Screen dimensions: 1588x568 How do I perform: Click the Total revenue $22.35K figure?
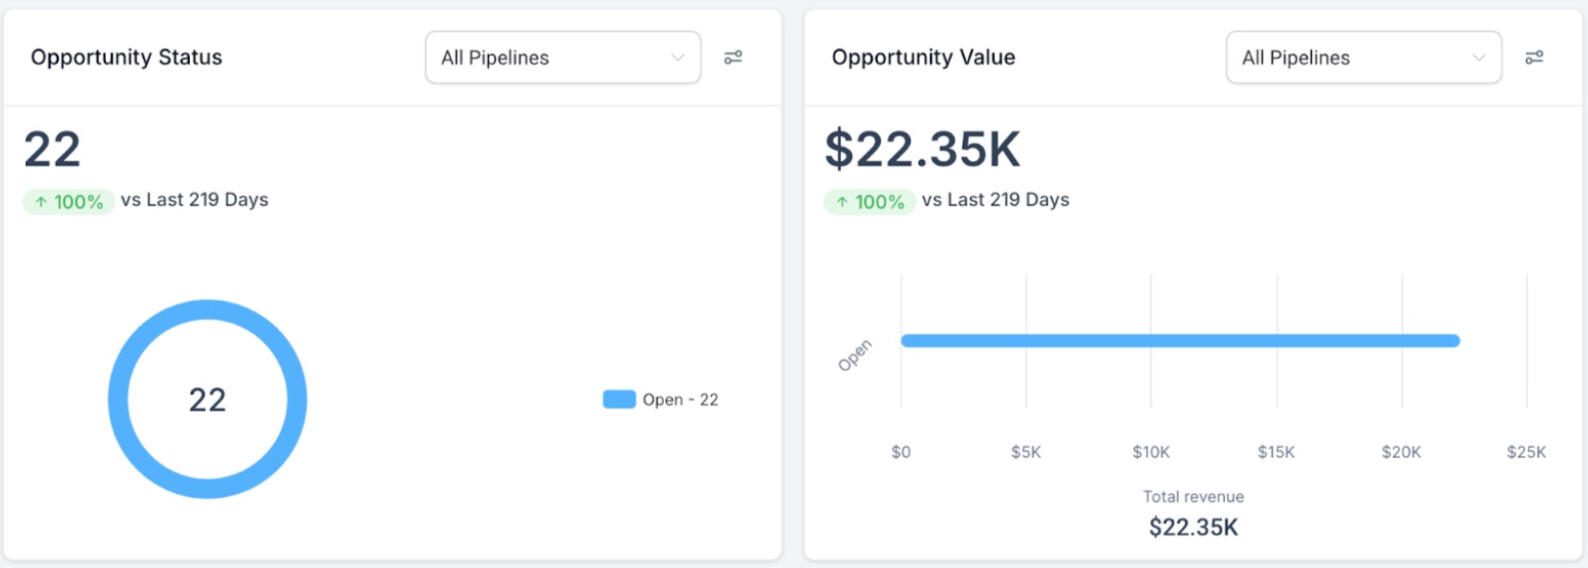1193,527
